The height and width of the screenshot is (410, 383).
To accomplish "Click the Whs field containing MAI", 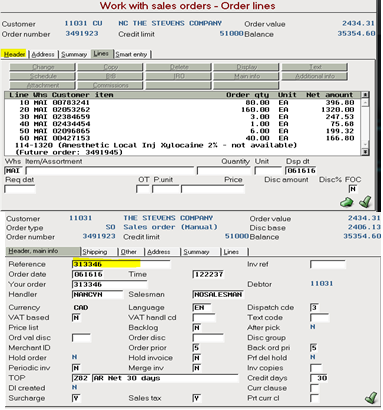I will [x=13, y=171].
